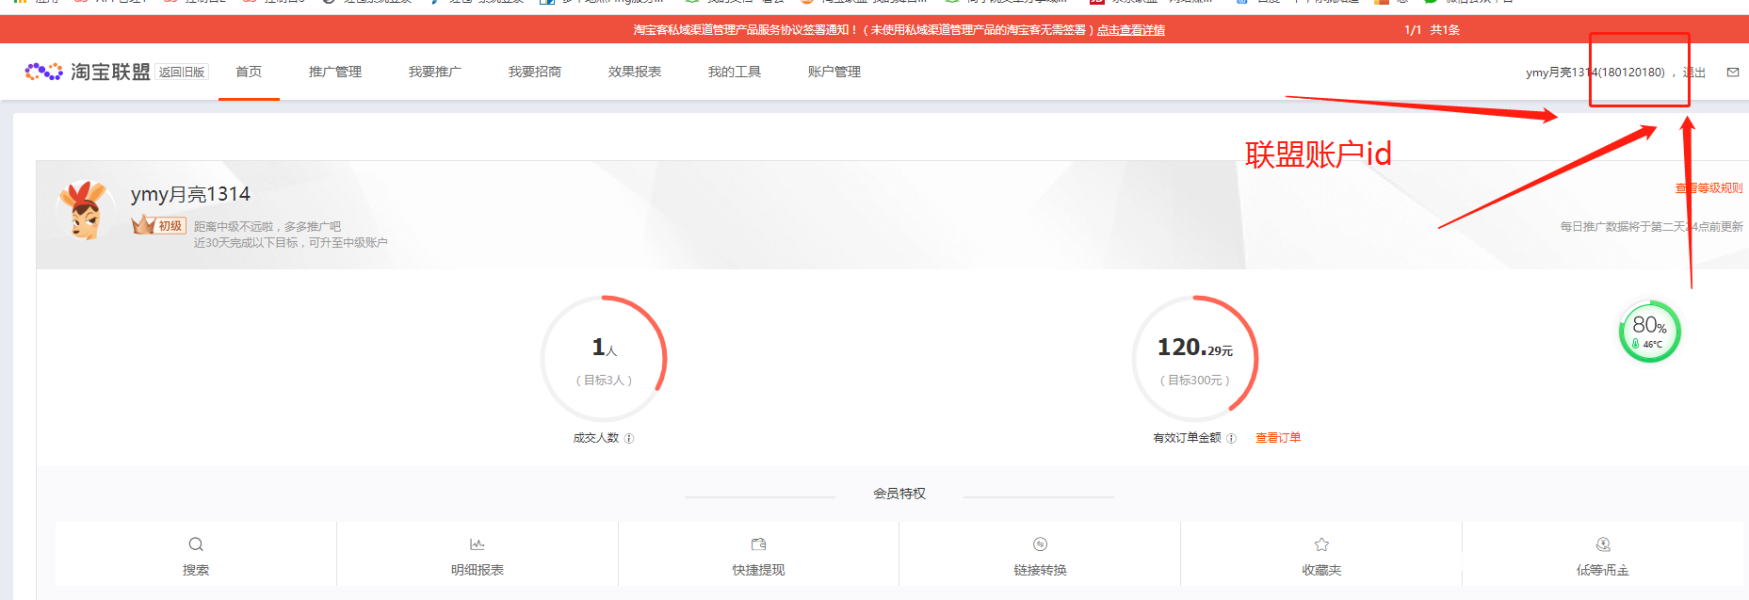Open 账户管理 navigation item
The image size is (1749, 600).
point(834,72)
